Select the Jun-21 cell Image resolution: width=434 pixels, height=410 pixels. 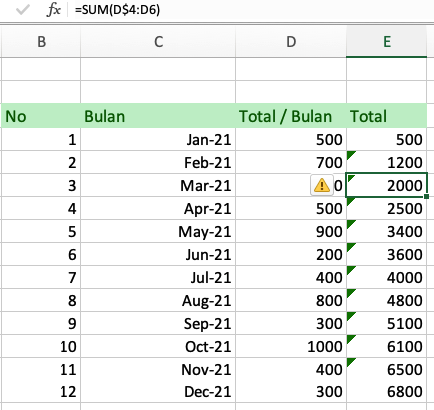158,254
